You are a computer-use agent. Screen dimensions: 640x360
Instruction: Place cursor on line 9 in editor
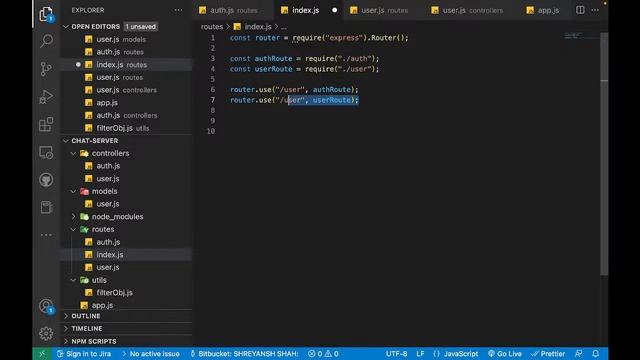point(408,121)
